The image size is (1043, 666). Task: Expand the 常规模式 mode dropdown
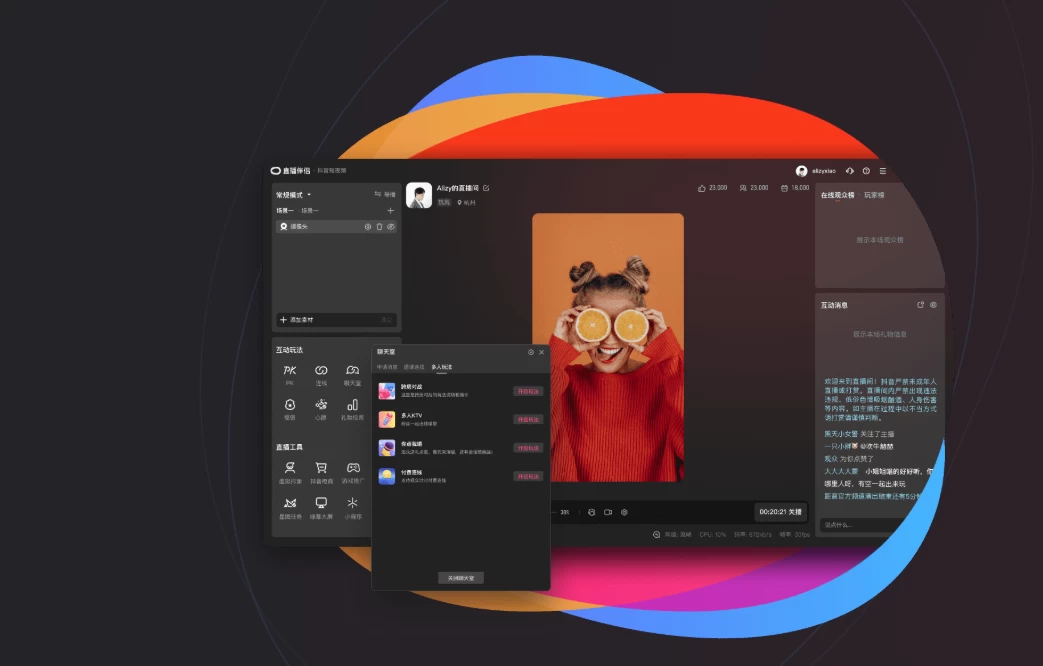click(x=293, y=195)
